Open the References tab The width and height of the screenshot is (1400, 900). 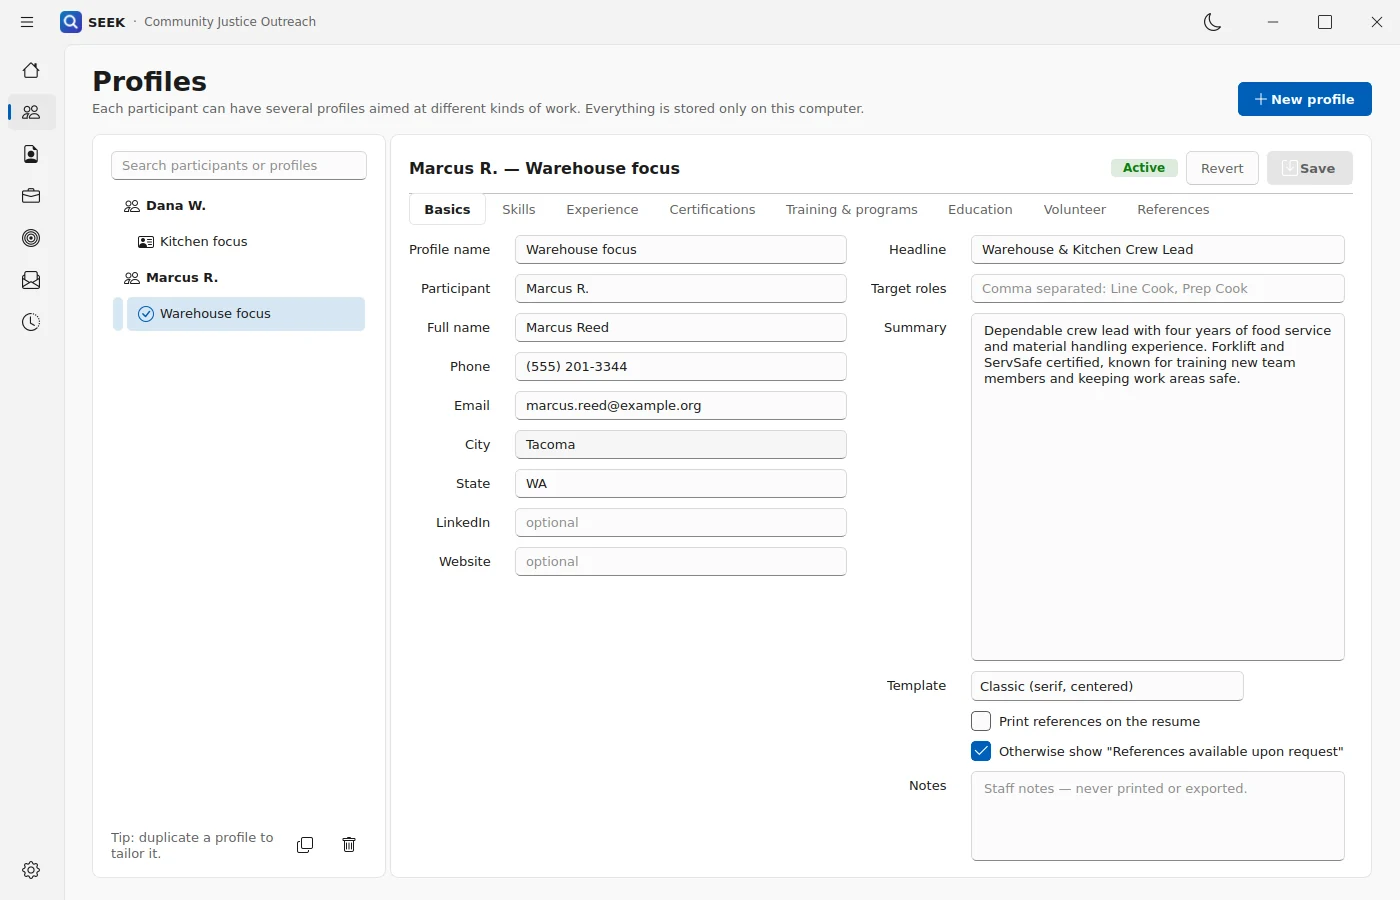1173,209
